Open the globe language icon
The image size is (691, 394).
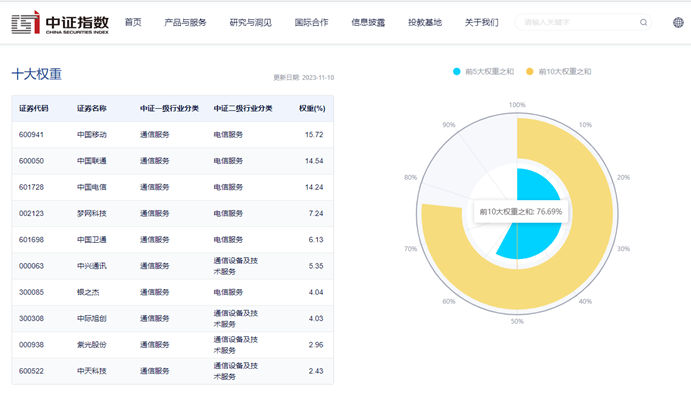tap(678, 22)
